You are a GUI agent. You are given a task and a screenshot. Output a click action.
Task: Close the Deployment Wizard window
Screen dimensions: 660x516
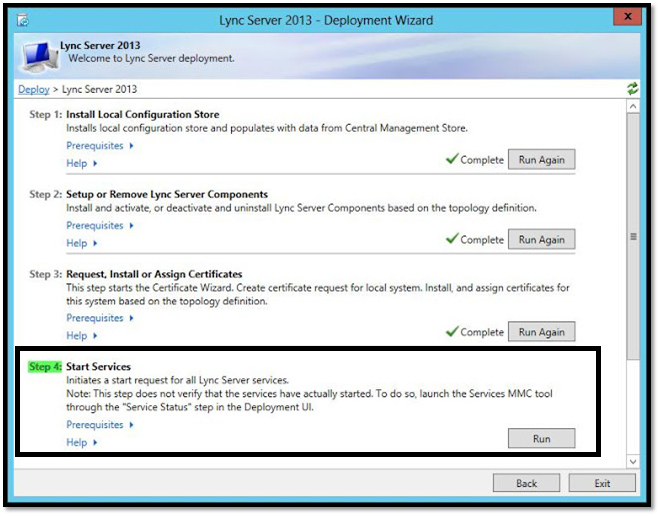628,17
